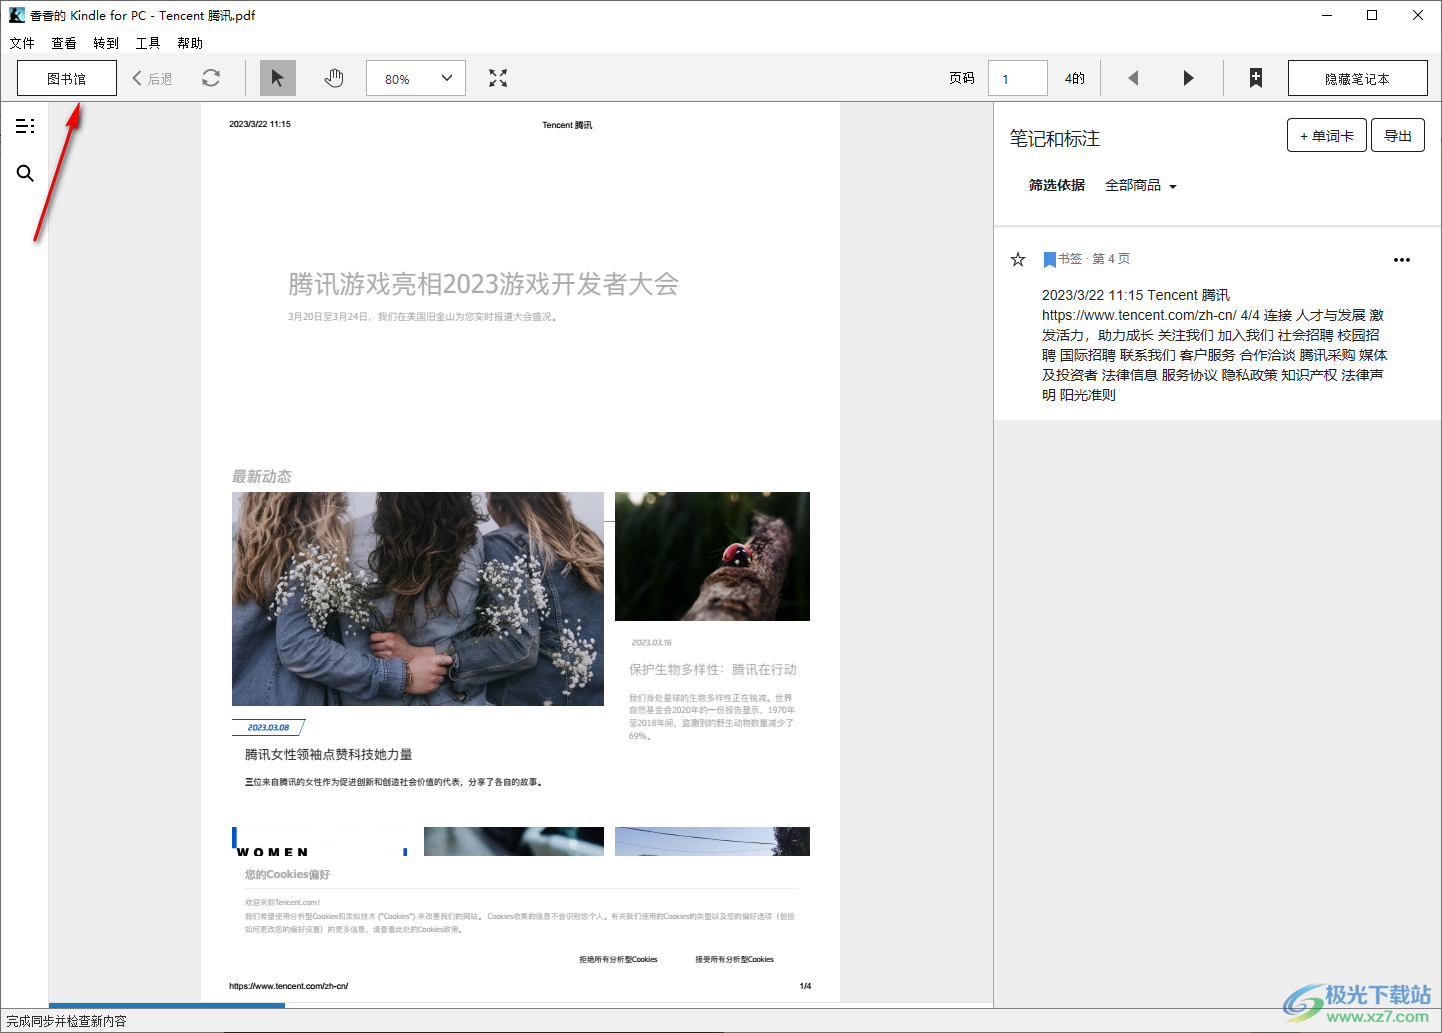This screenshot has width=1442, height=1033.
Task: Click 拒绝所有分析型Cookies text
Action: [618, 959]
